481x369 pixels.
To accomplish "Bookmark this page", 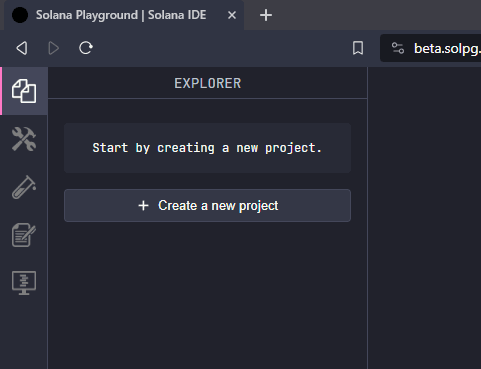I will 358,48.
